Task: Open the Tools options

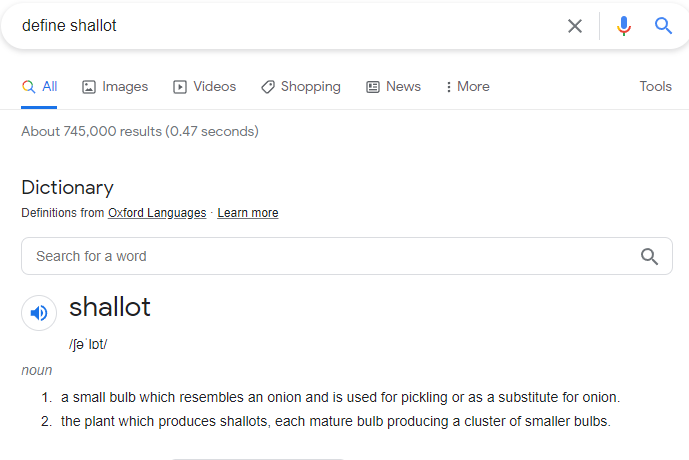Action: (655, 87)
